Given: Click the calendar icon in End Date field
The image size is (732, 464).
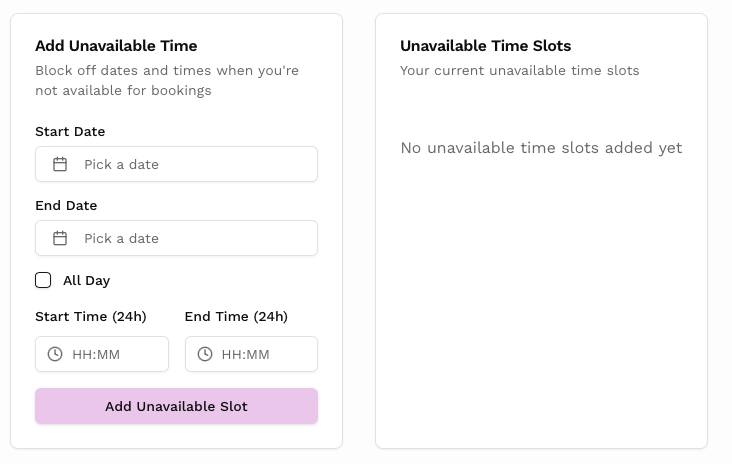Looking at the screenshot, I should click(x=60, y=238).
